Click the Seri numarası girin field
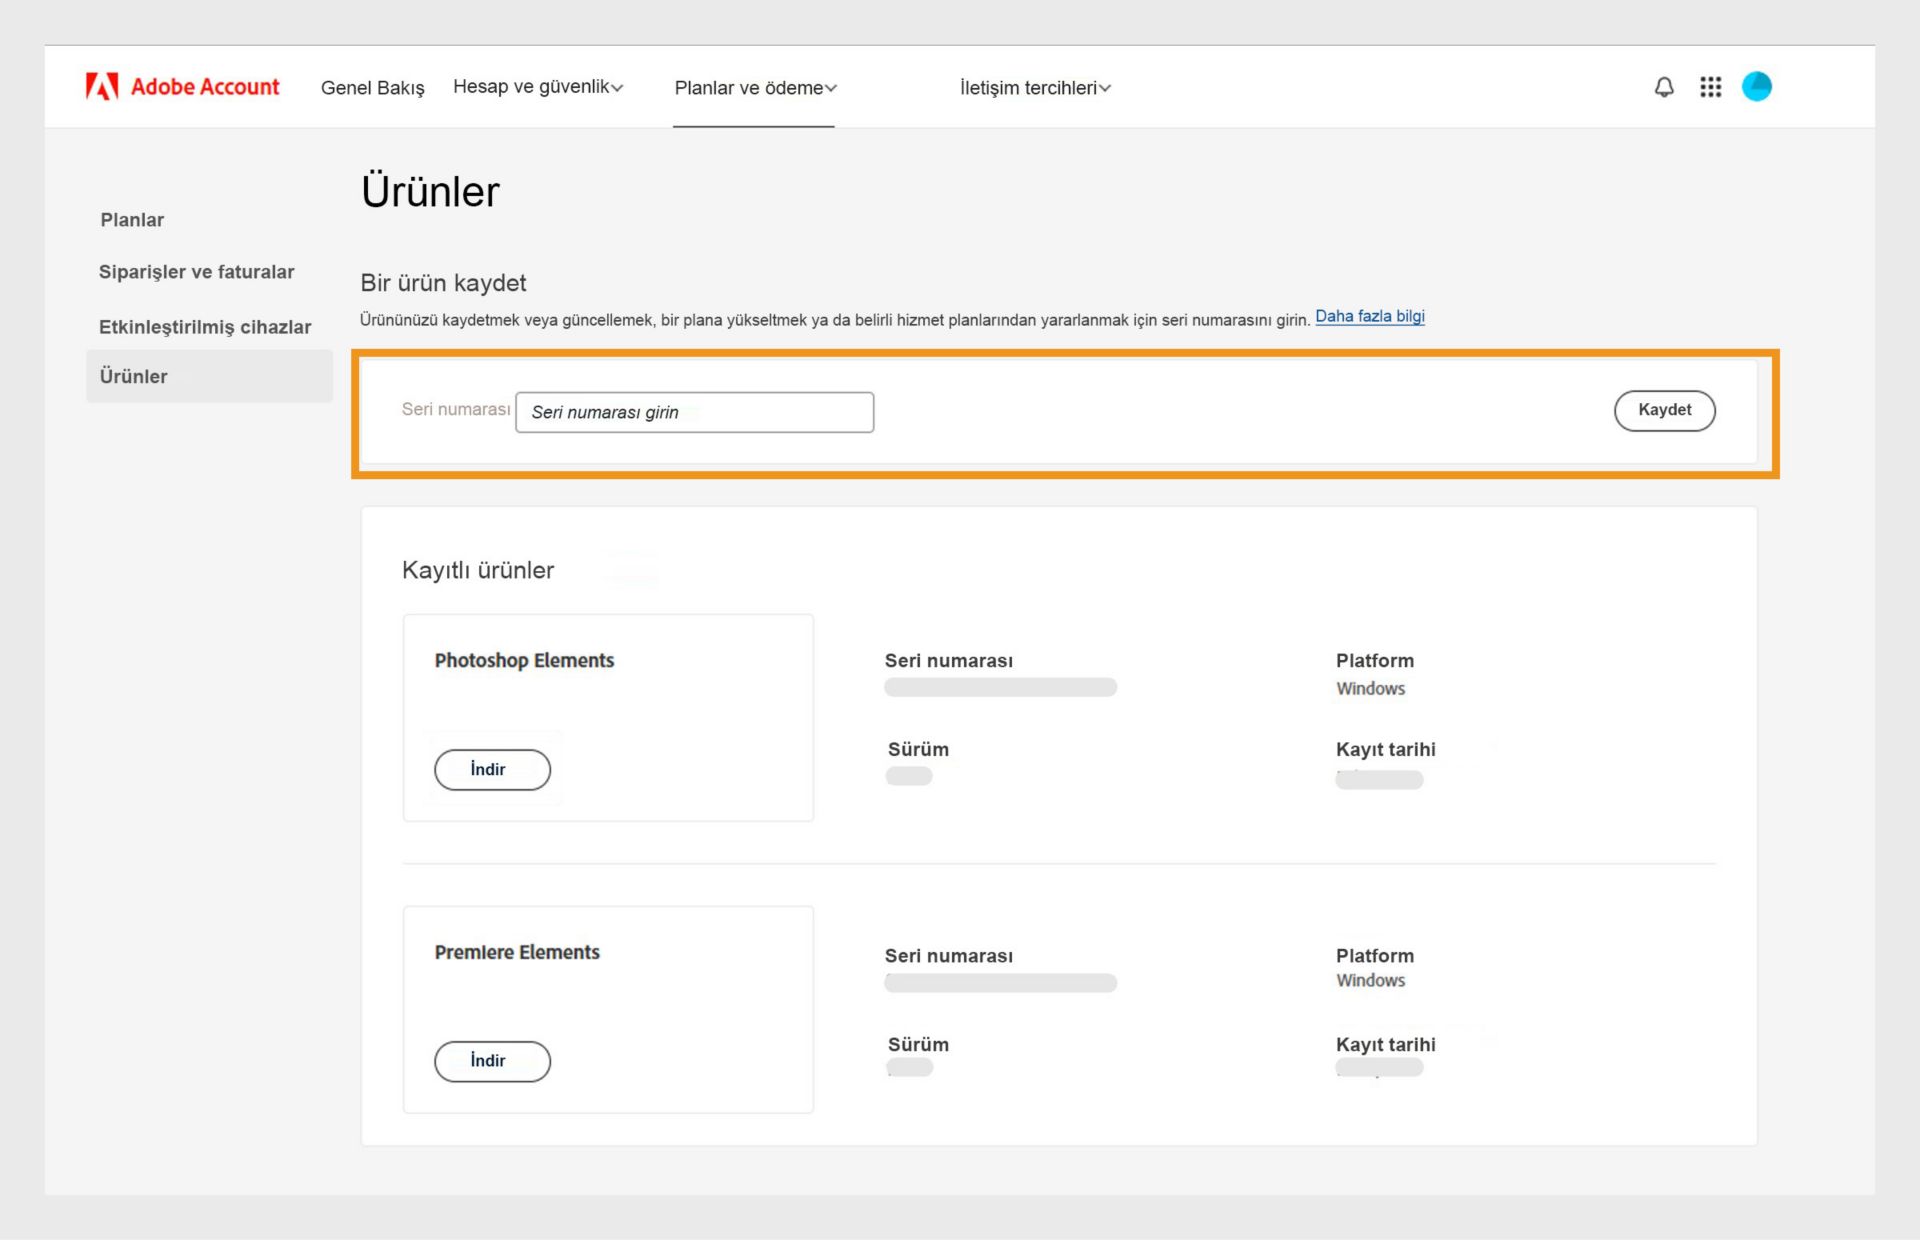 (x=694, y=412)
